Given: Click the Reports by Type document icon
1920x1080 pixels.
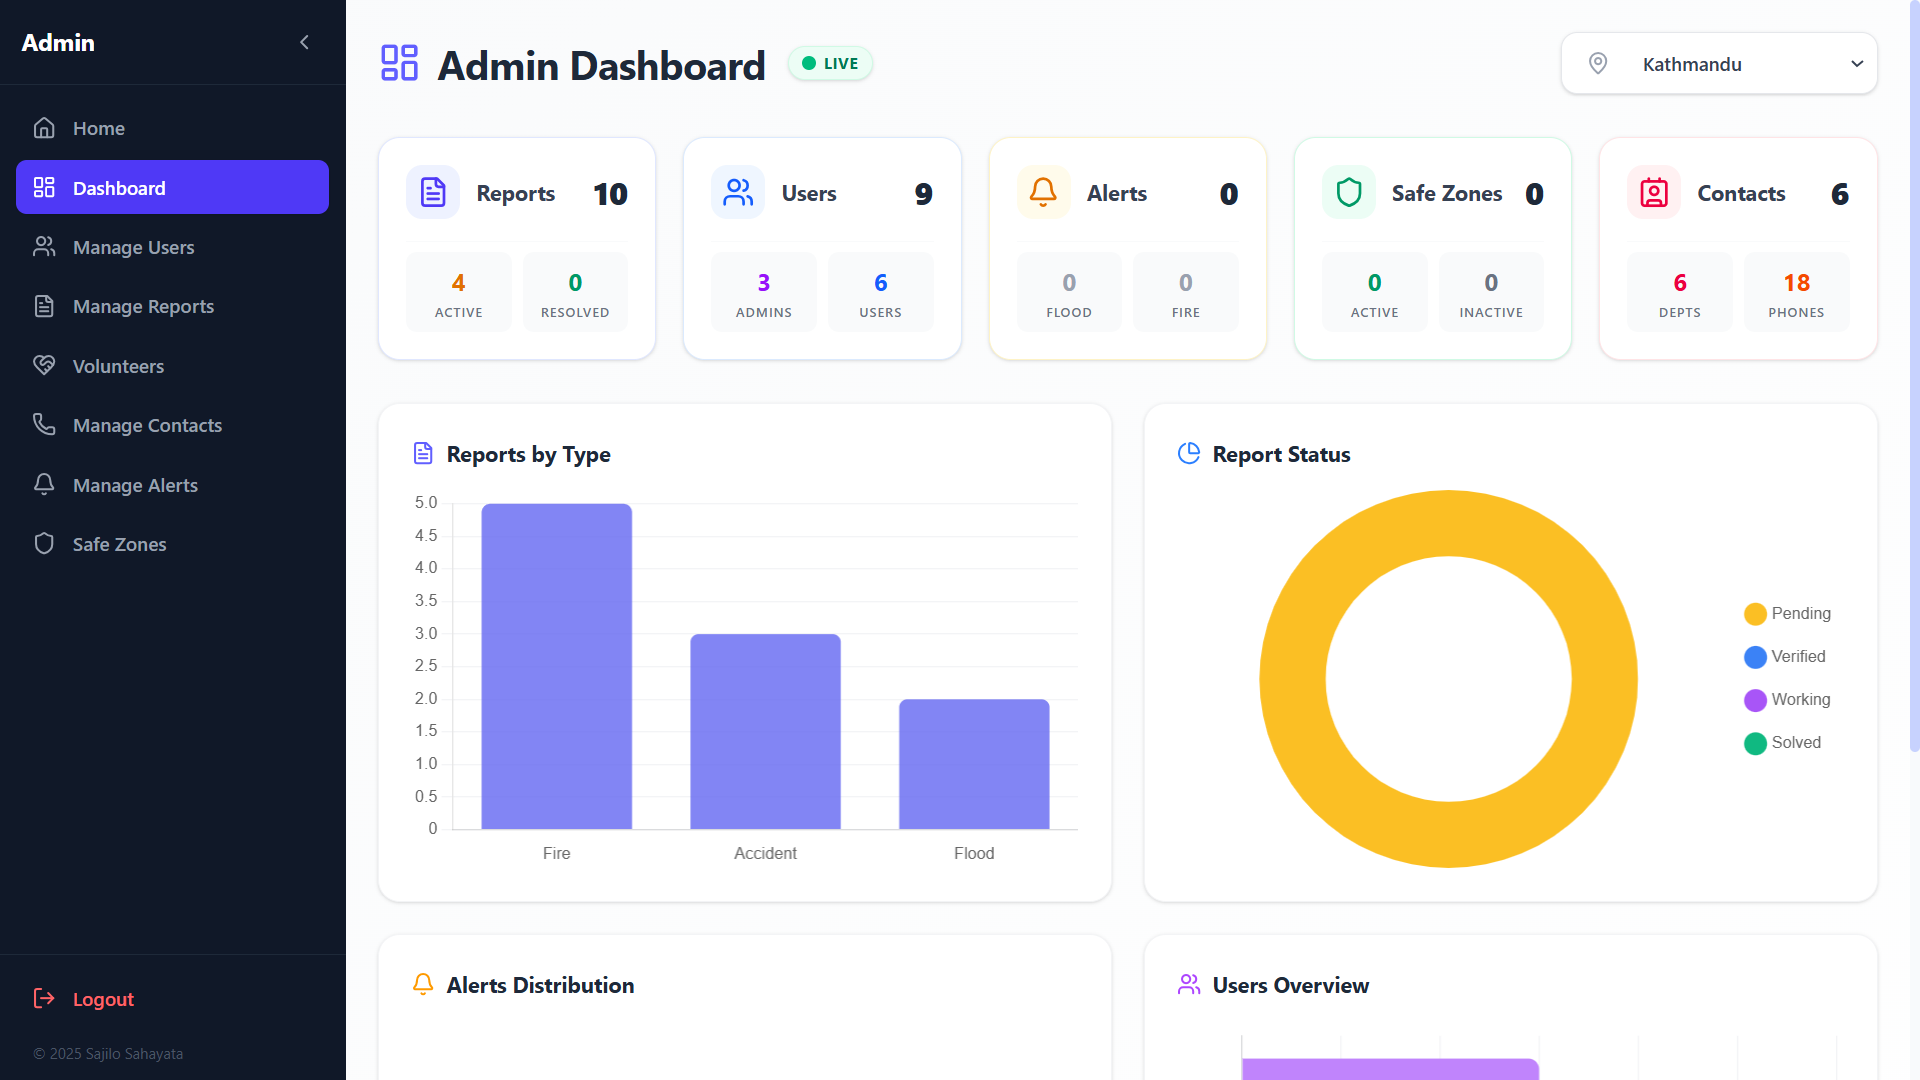Looking at the screenshot, I should tap(423, 454).
